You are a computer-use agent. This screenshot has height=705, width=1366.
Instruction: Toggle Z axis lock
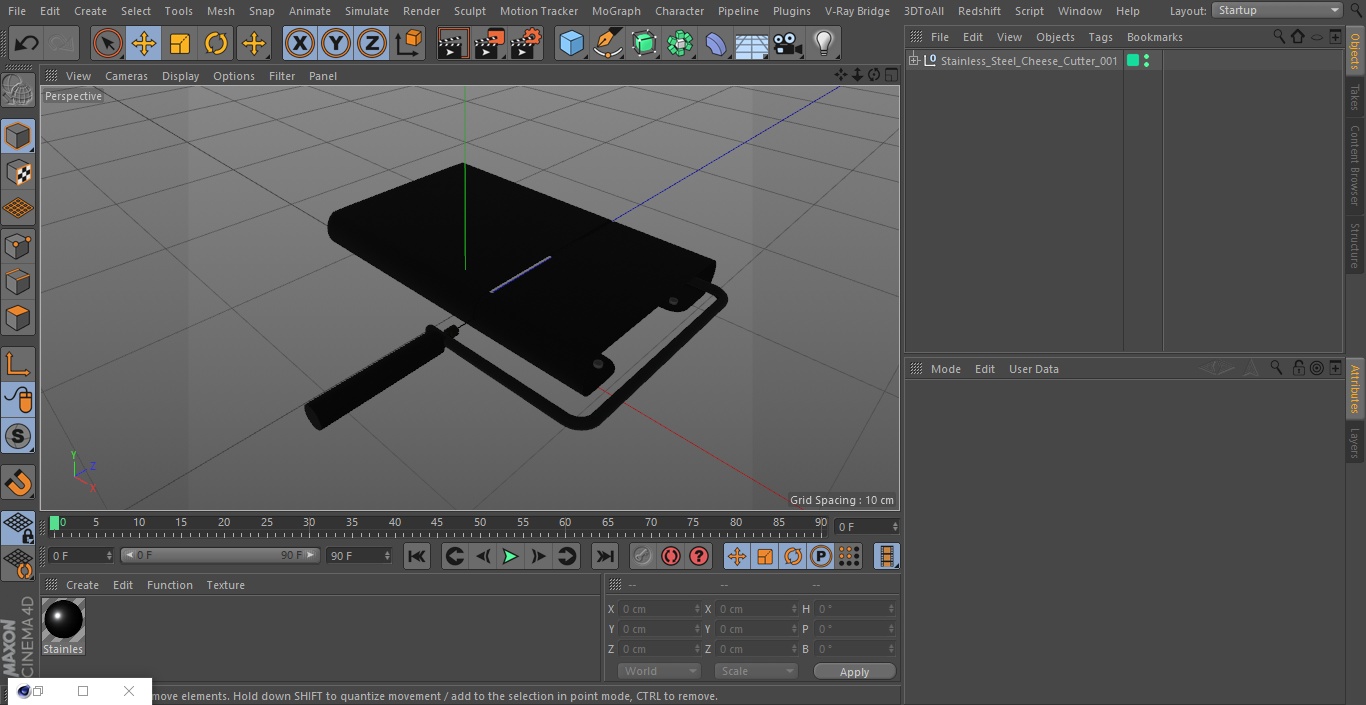coord(372,44)
